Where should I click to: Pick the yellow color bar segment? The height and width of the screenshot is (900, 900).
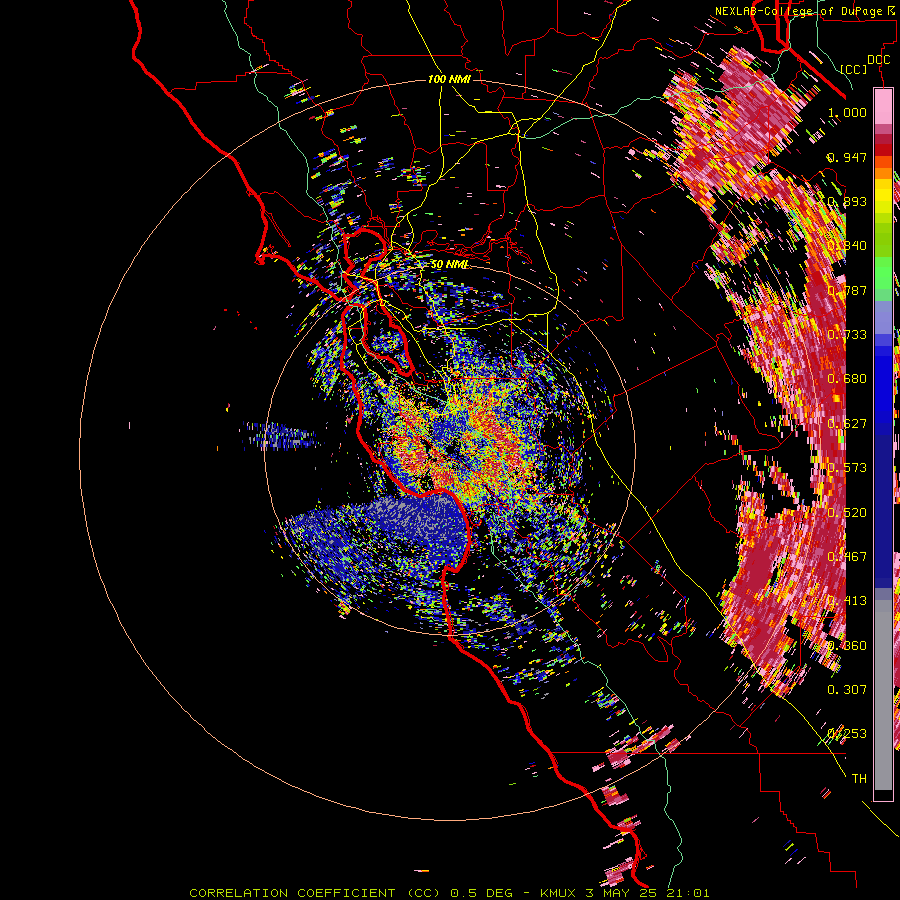(x=883, y=196)
